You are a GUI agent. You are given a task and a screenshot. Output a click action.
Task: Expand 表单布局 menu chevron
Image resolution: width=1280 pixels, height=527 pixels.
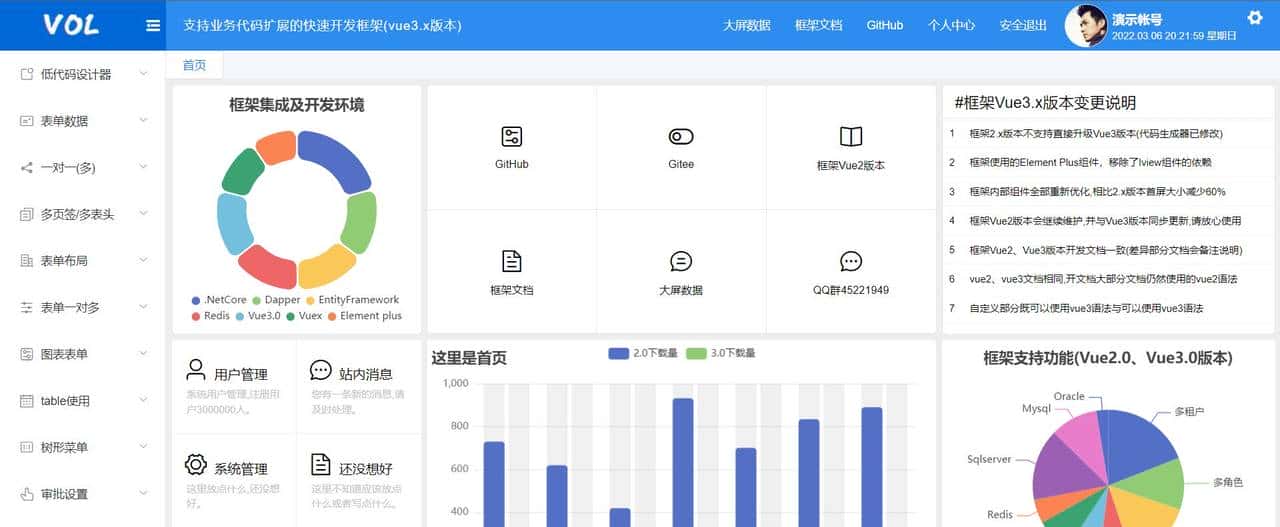[x=143, y=261]
